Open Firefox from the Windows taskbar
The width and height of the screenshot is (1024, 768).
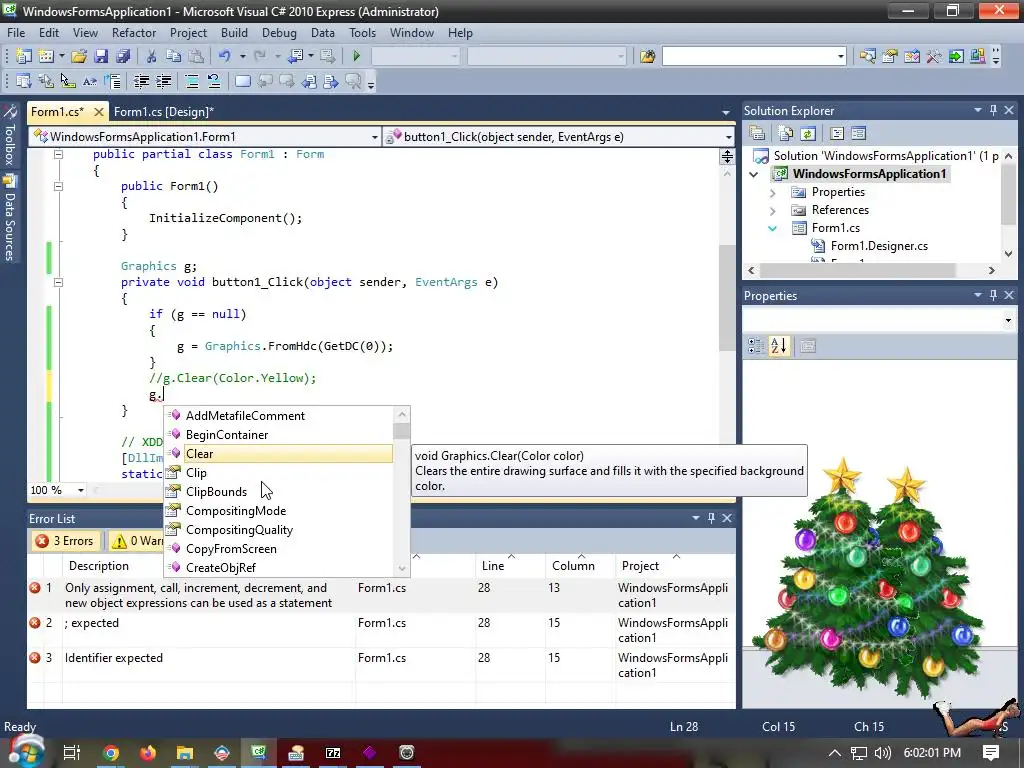[x=148, y=753]
